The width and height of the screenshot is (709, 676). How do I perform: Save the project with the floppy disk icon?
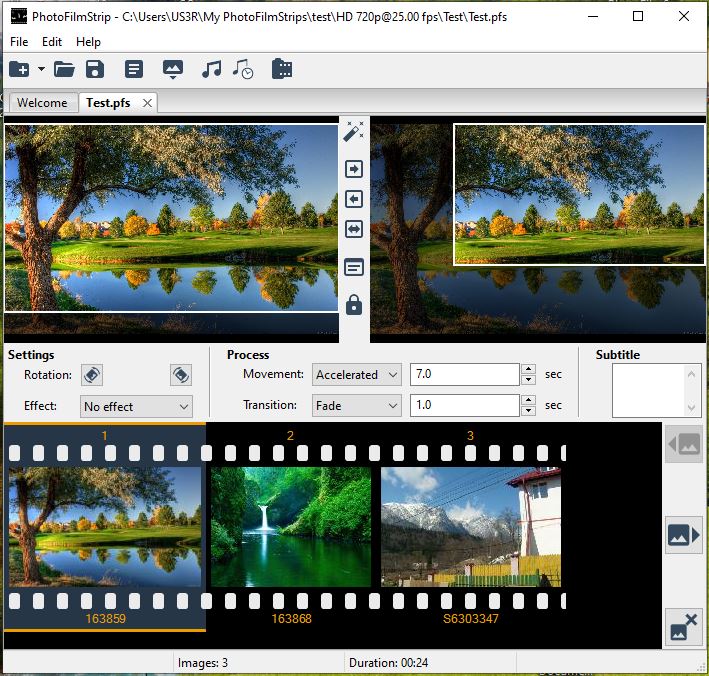[x=94, y=69]
